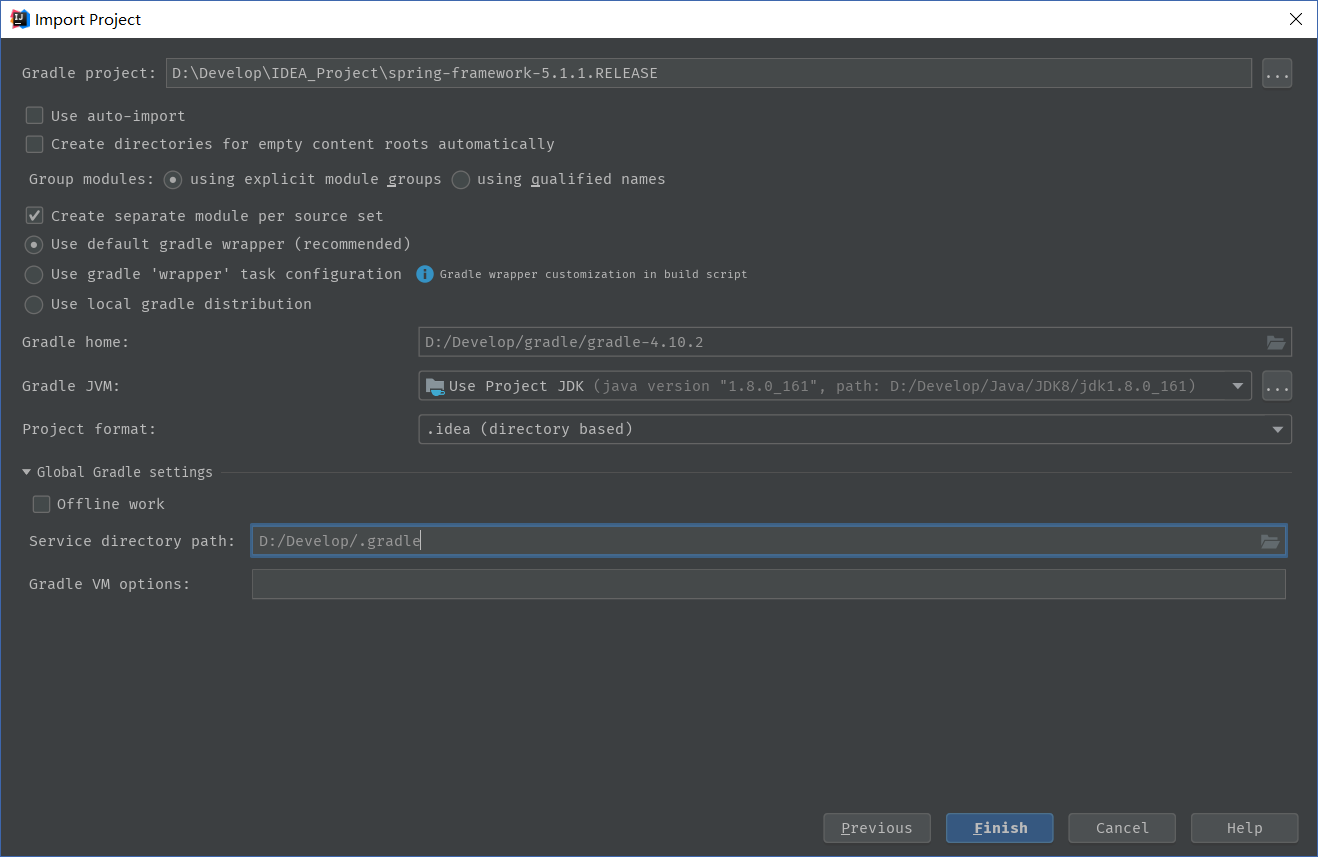Cancel the Import Project dialog
The height and width of the screenshot is (857, 1318).
1122,828
